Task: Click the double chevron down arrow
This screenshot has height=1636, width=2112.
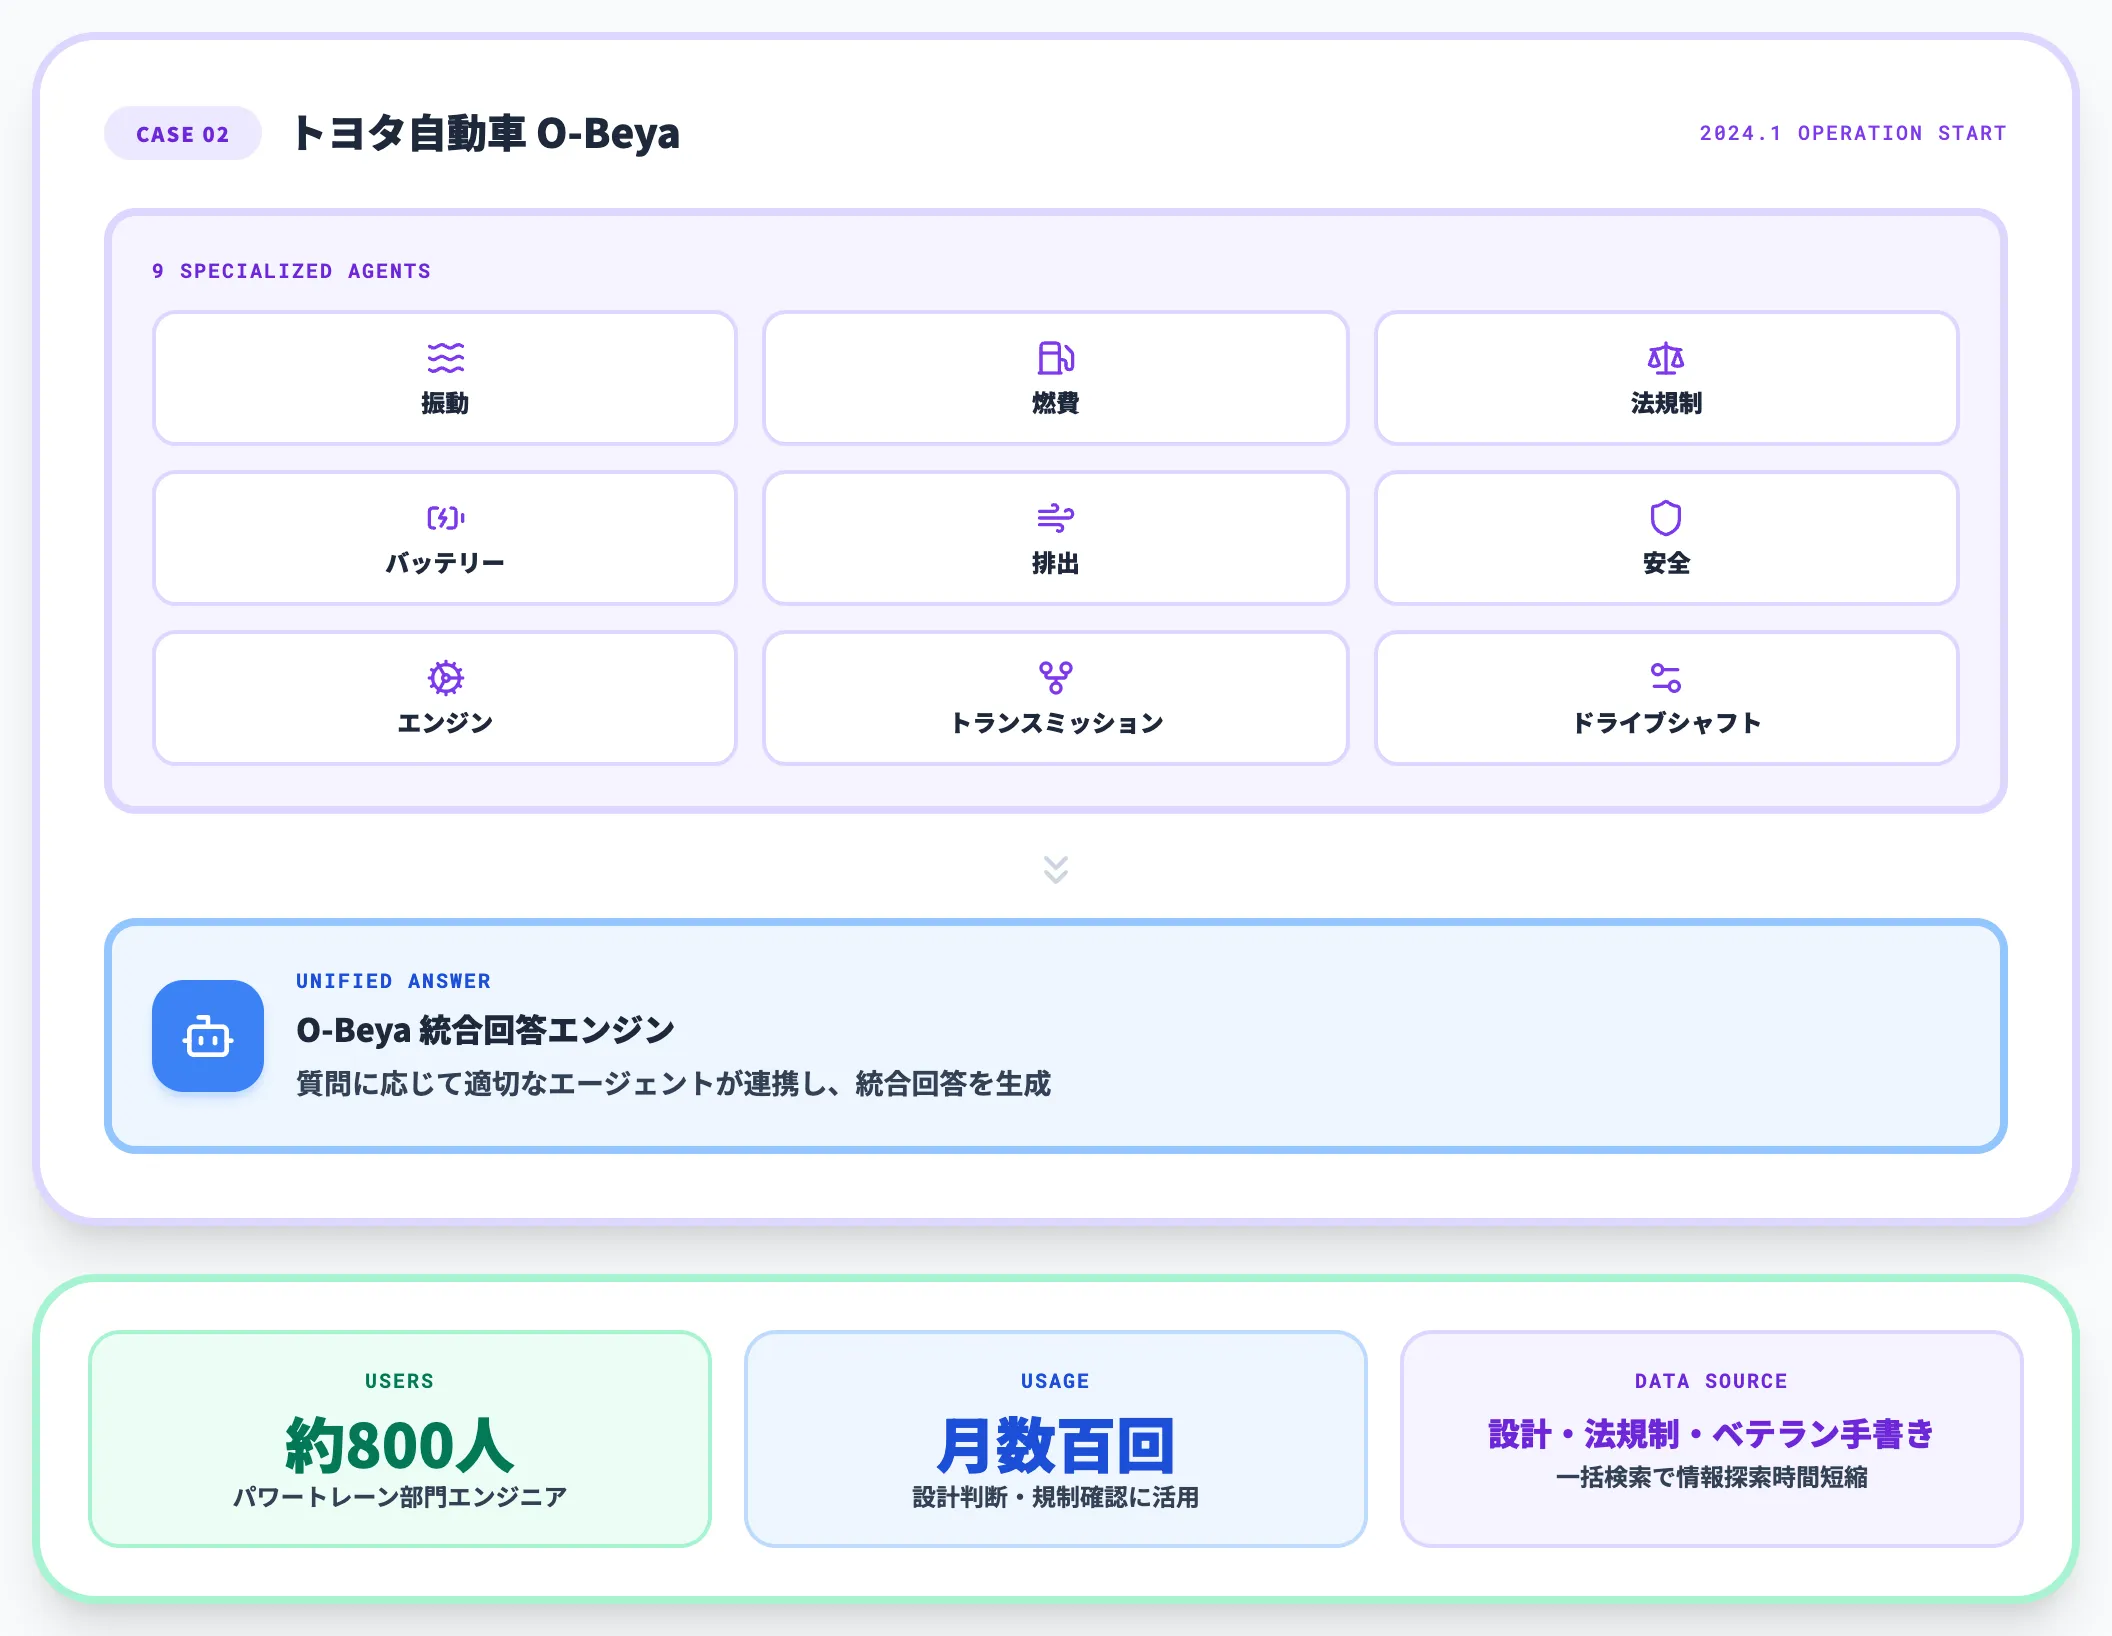Action: (1056, 869)
